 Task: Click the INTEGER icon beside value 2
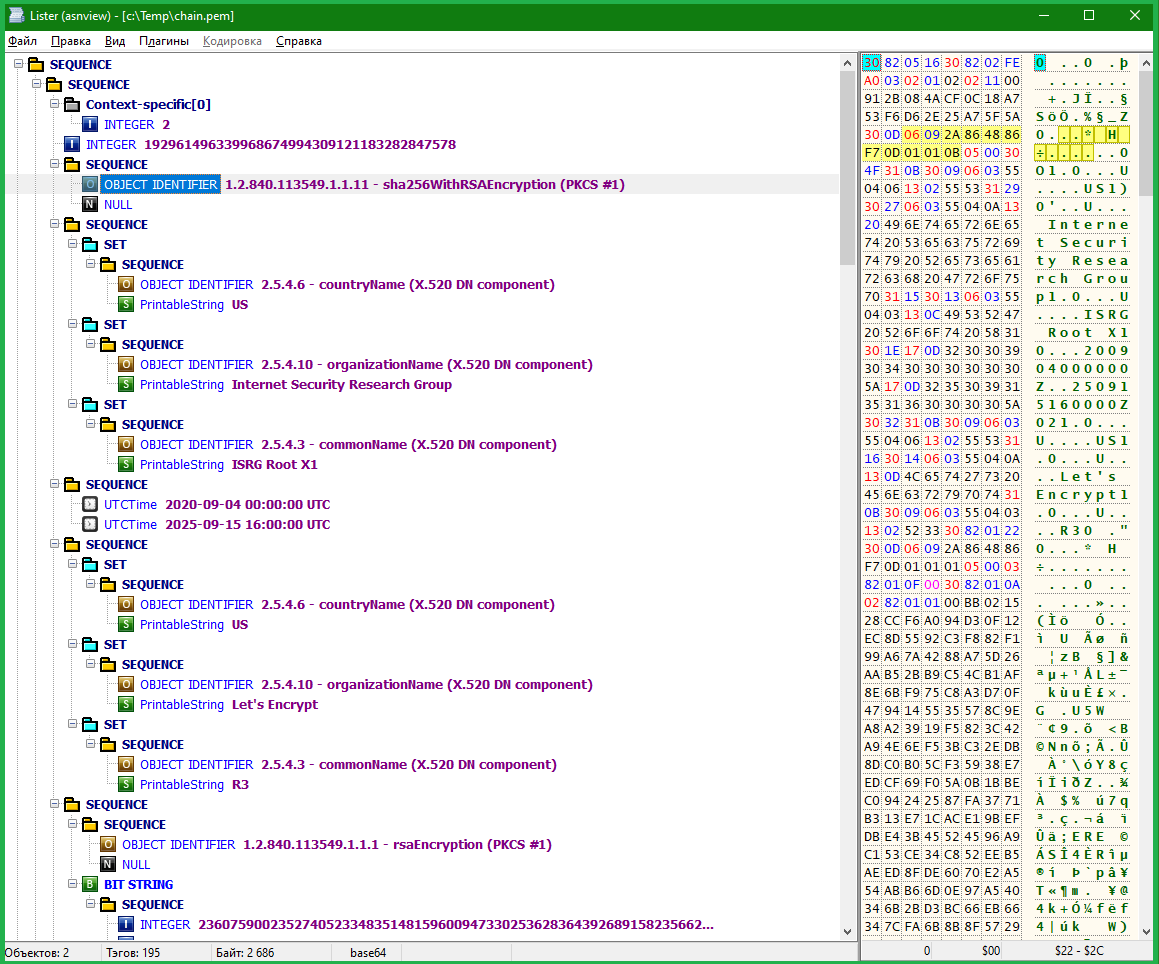90,125
